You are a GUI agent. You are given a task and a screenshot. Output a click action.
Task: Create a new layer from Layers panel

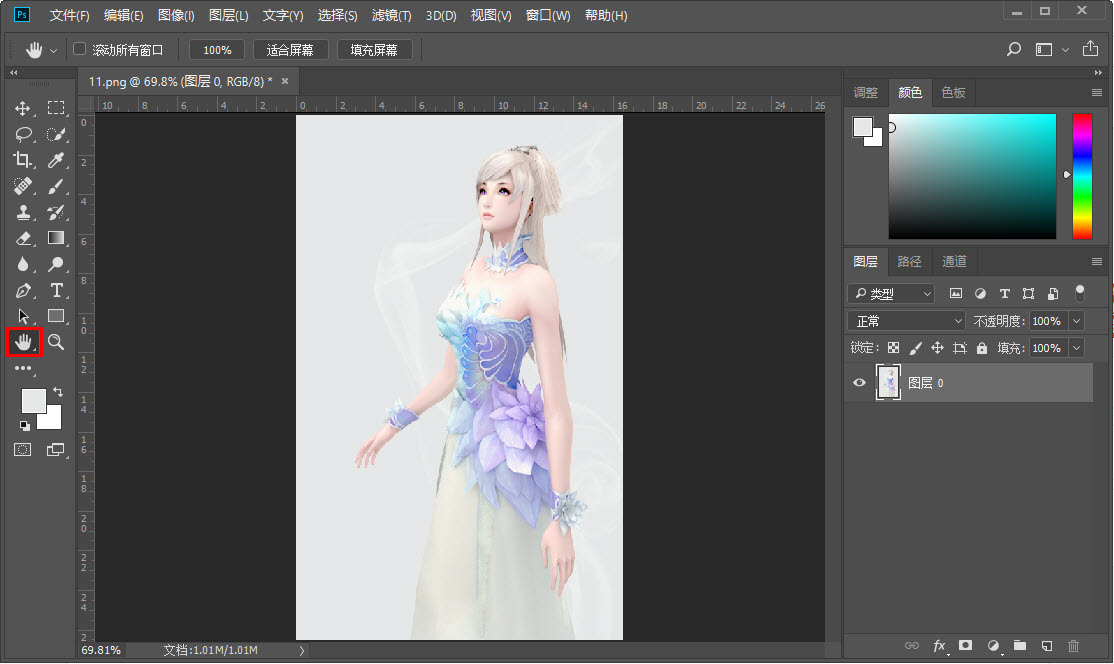pos(1047,646)
